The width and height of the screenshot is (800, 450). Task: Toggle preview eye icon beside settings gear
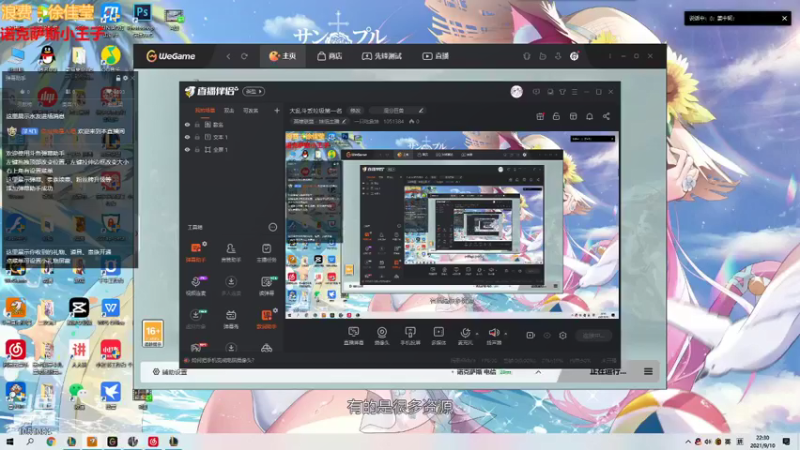(547, 335)
